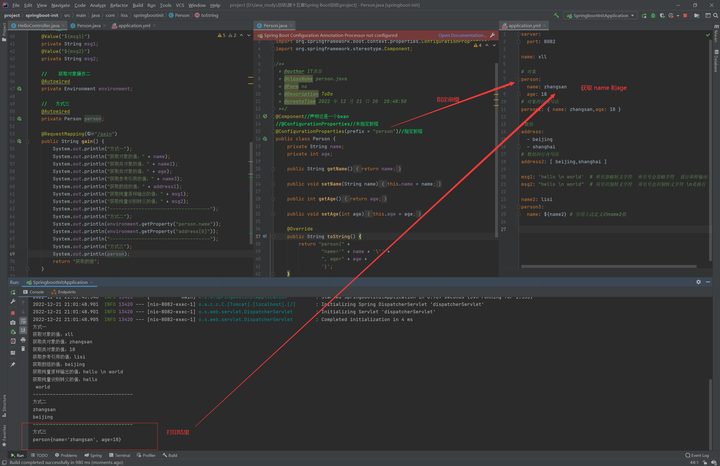Collapse the toString method fold at line 37
Viewport: 720px width, 466px height.
pos(273,236)
